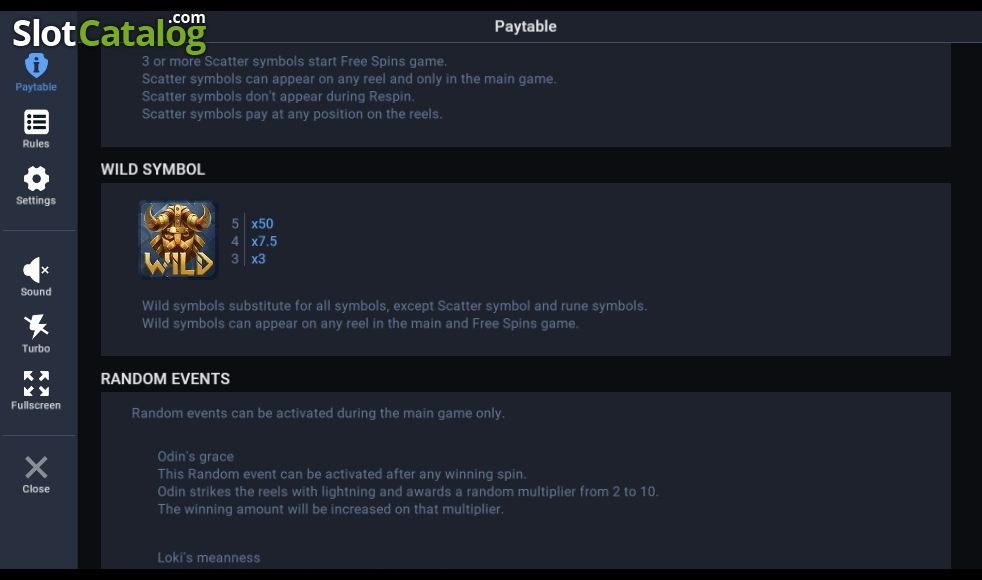Toggle Turbo mode lightning icon

[36, 326]
